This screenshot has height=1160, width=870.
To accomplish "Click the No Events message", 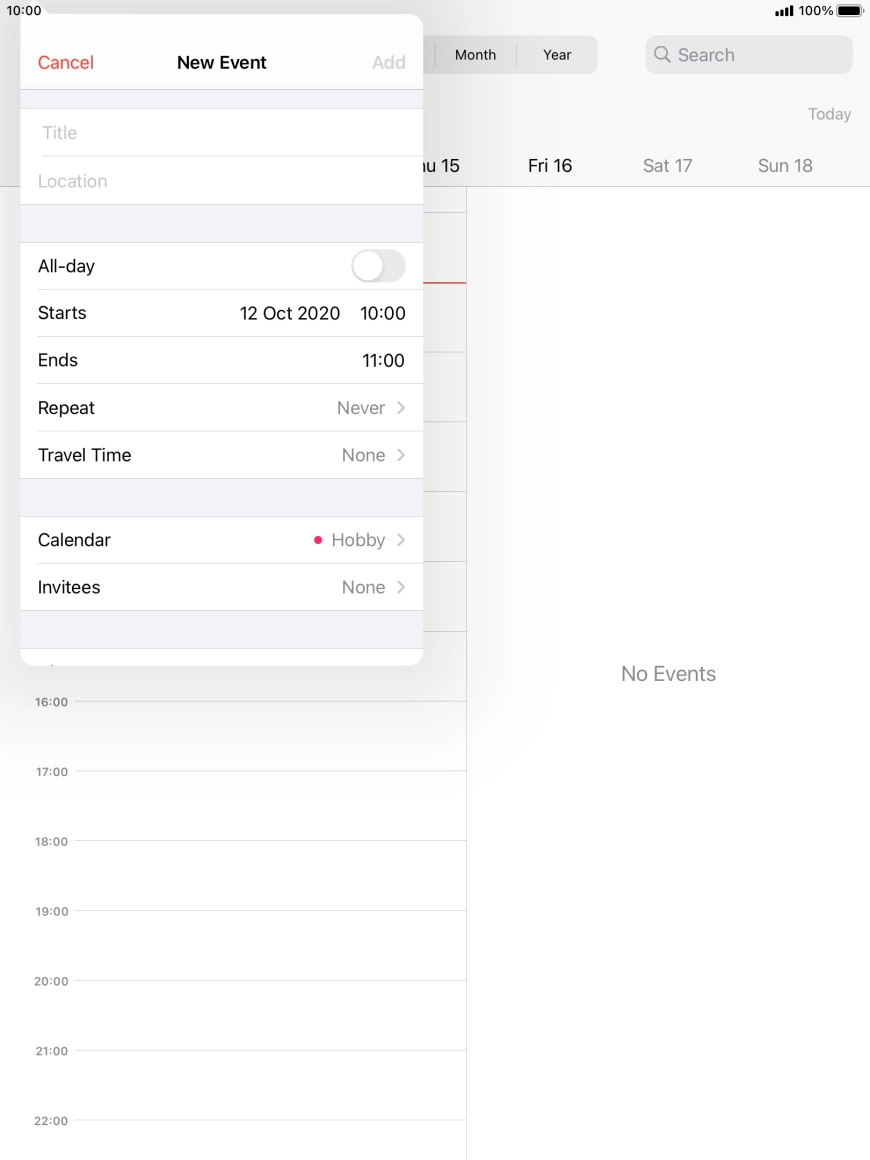I will 668,674.
